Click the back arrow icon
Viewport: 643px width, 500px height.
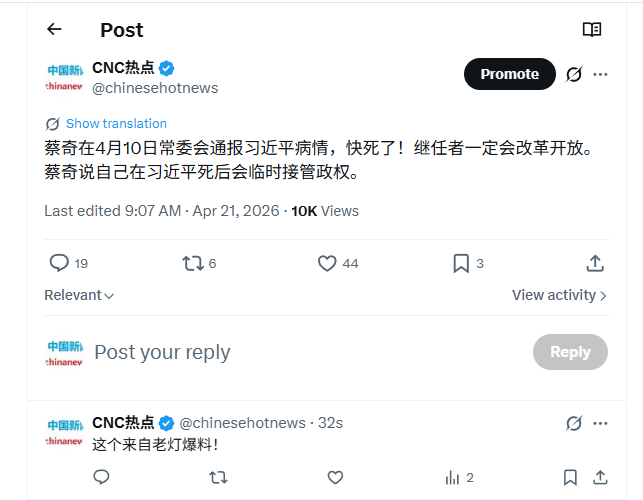coord(54,29)
